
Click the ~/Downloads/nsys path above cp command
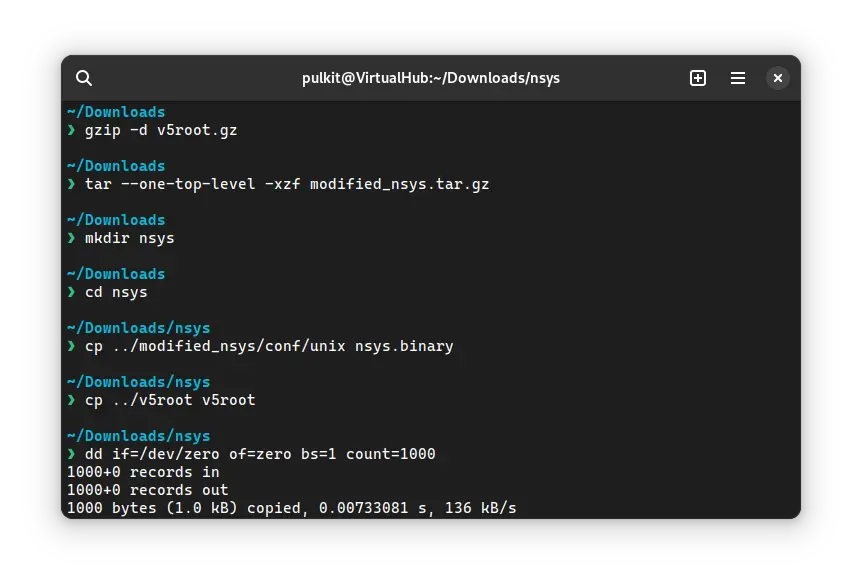tap(139, 327)
